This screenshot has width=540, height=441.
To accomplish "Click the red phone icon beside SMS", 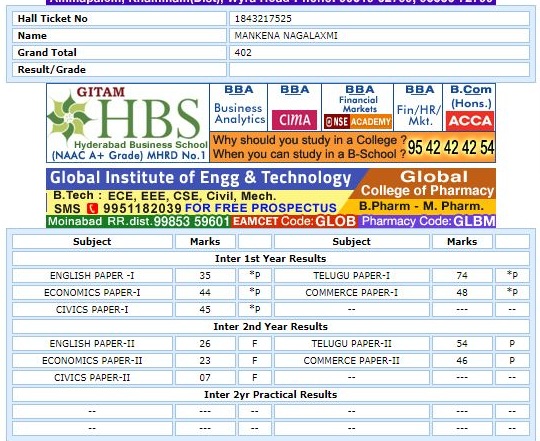I will pos(92,208).
